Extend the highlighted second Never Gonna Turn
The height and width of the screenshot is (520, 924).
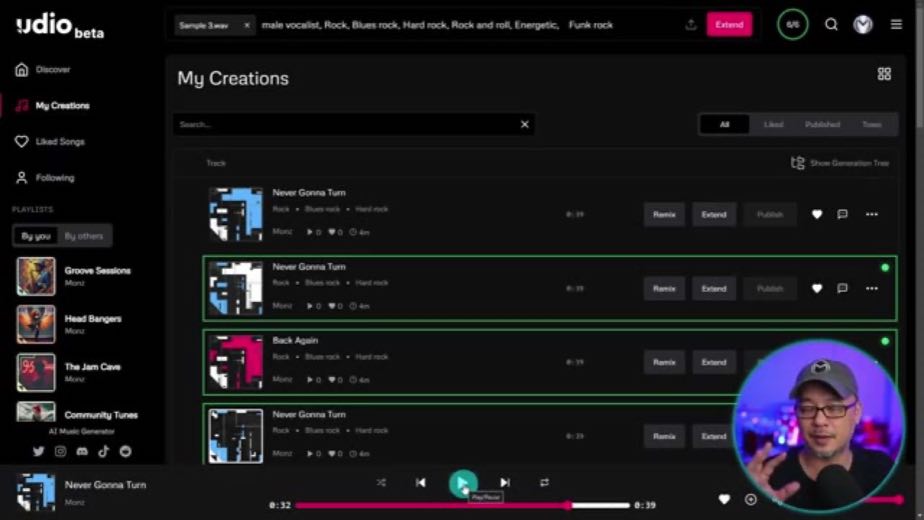point(714,289)
